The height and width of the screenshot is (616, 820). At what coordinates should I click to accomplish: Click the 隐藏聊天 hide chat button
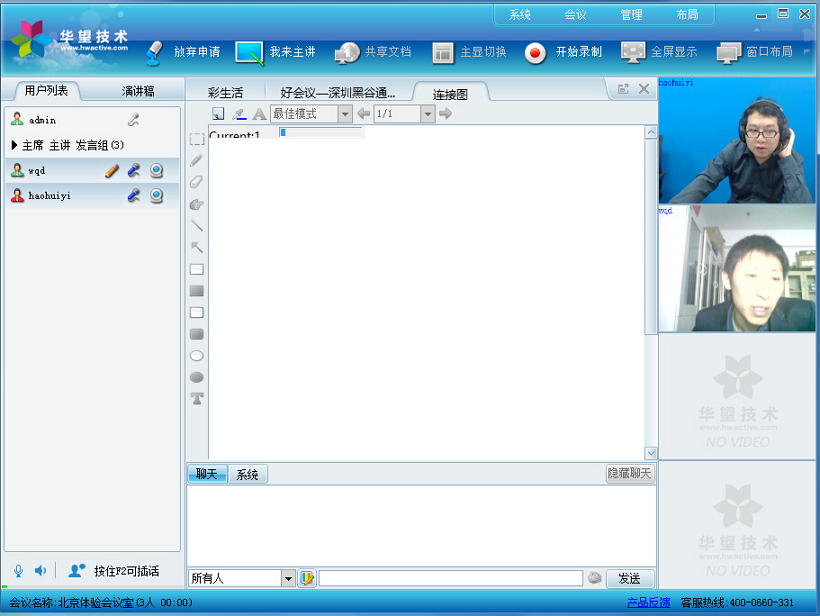[630, 473]
